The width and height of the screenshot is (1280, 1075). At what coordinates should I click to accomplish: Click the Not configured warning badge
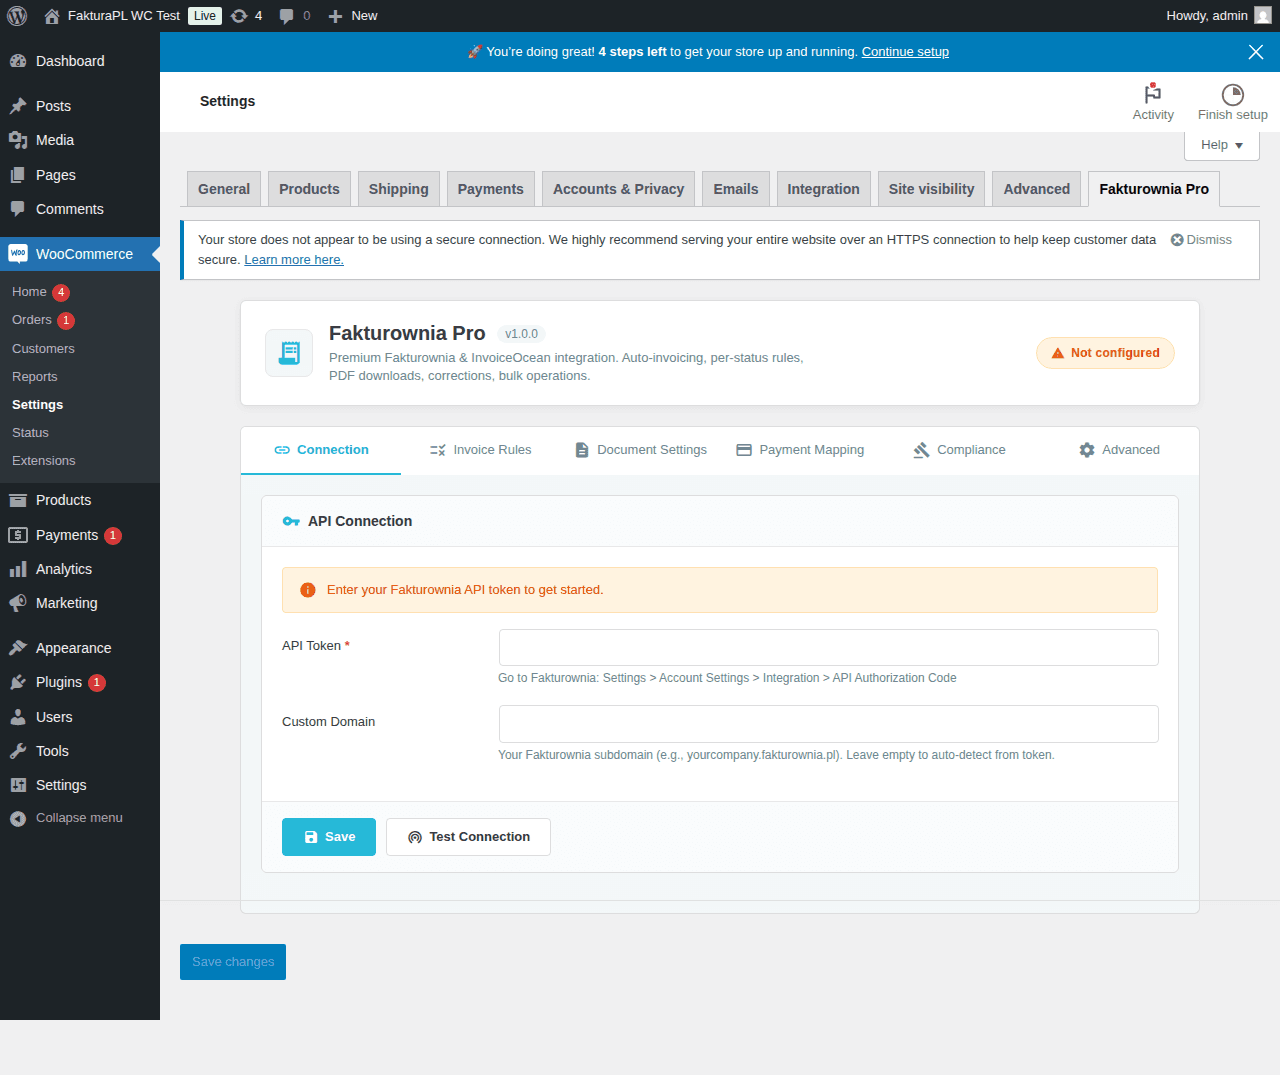(1105, 353)
